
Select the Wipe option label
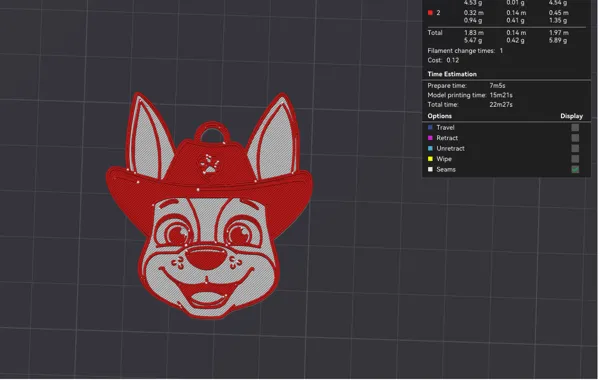[445, 159]
